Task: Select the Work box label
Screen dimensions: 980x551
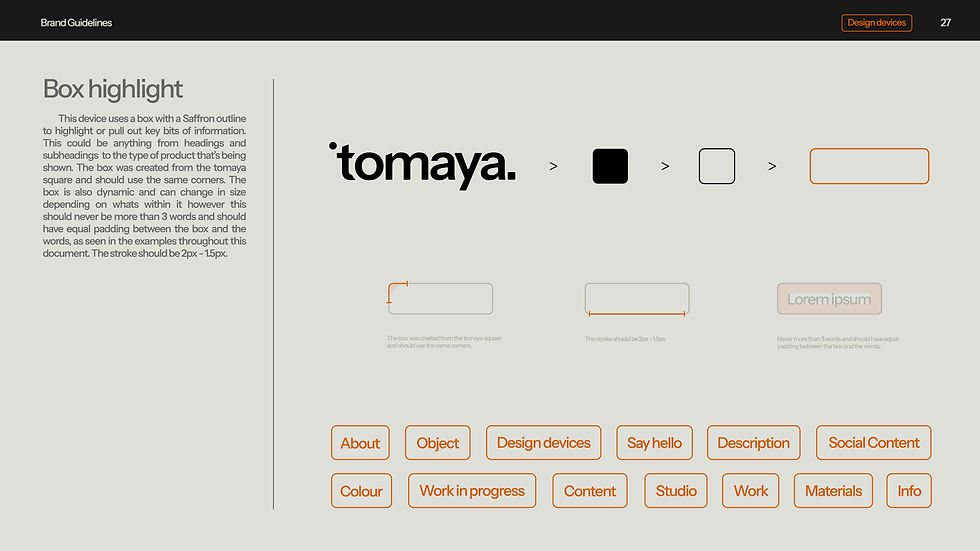Action: [x=751, y=491]
